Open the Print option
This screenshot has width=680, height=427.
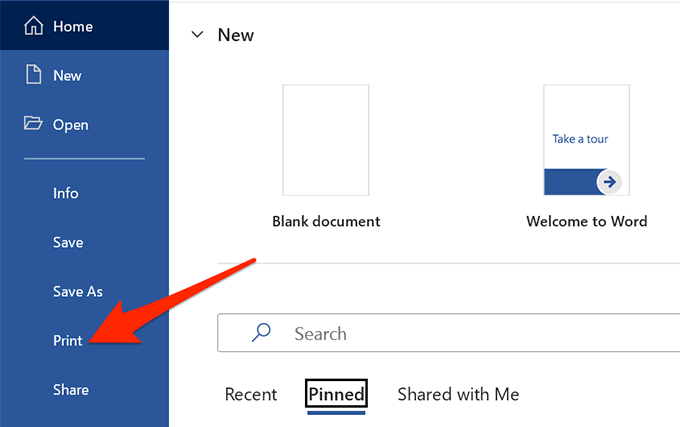tap(68, 340)
